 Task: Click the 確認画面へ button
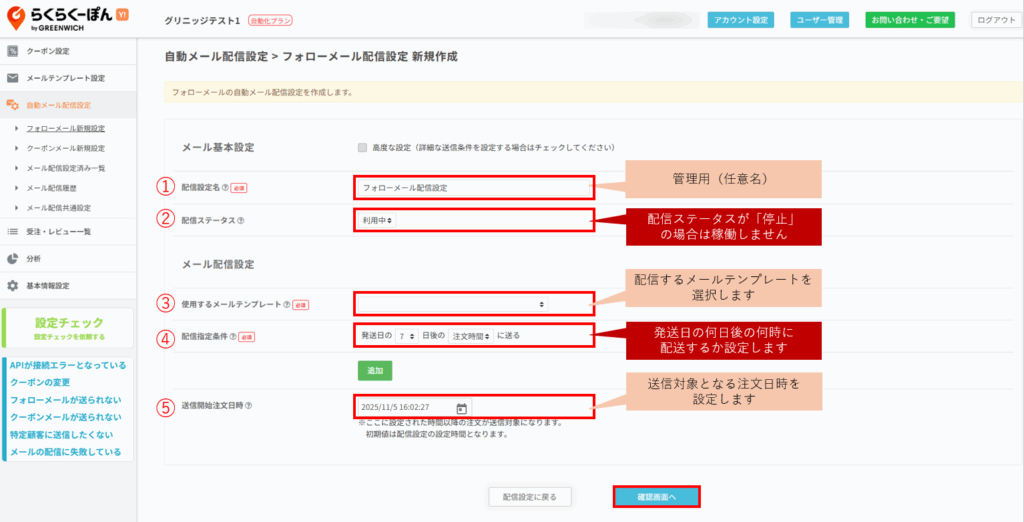[x=656, y=497]
